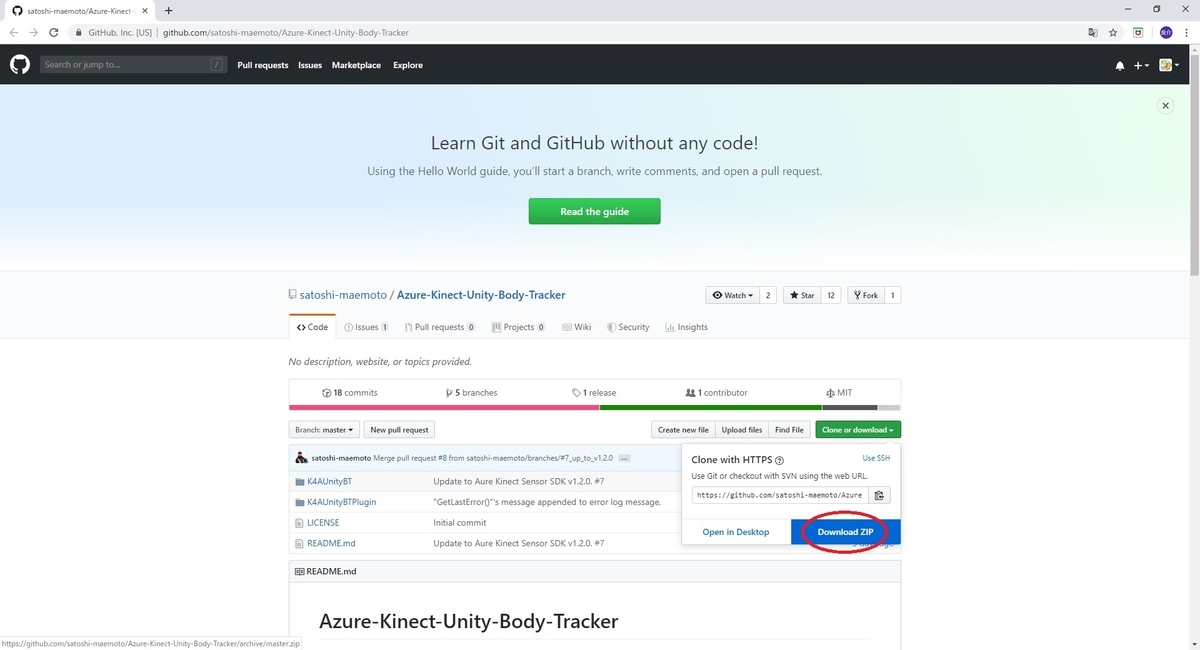Image resolution: width=1200 pixels, height=650 pixels.
Task: Open Pull requests in top navigation
Action: [262, 65]
